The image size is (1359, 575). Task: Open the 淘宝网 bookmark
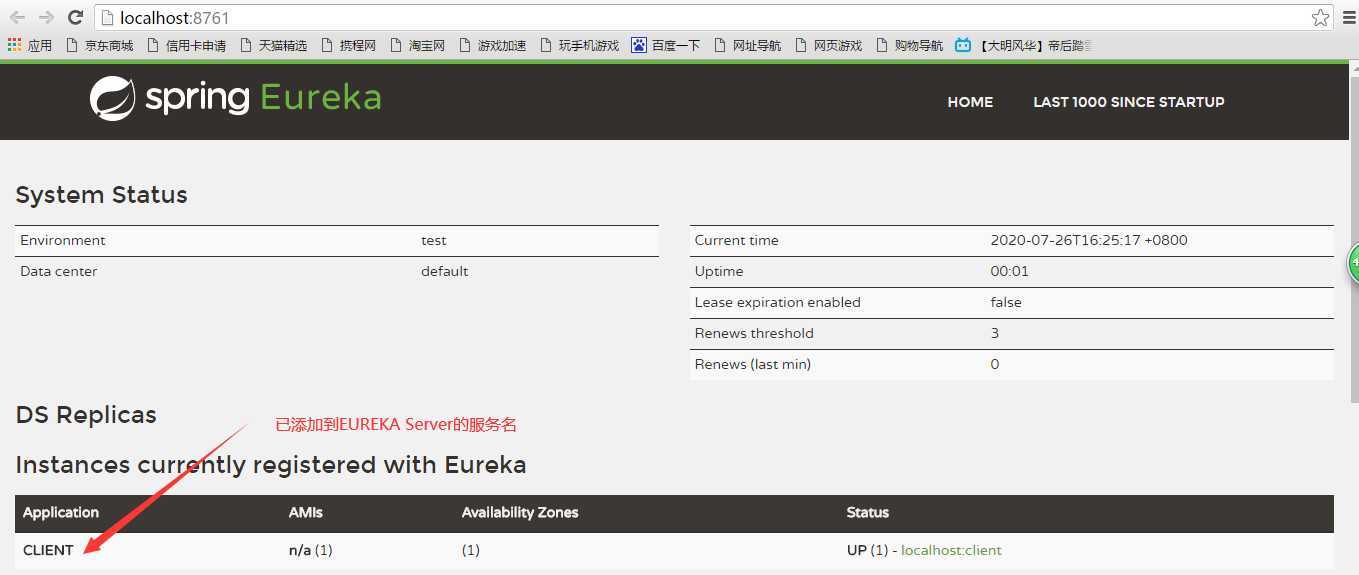click(x=418, y=45)
